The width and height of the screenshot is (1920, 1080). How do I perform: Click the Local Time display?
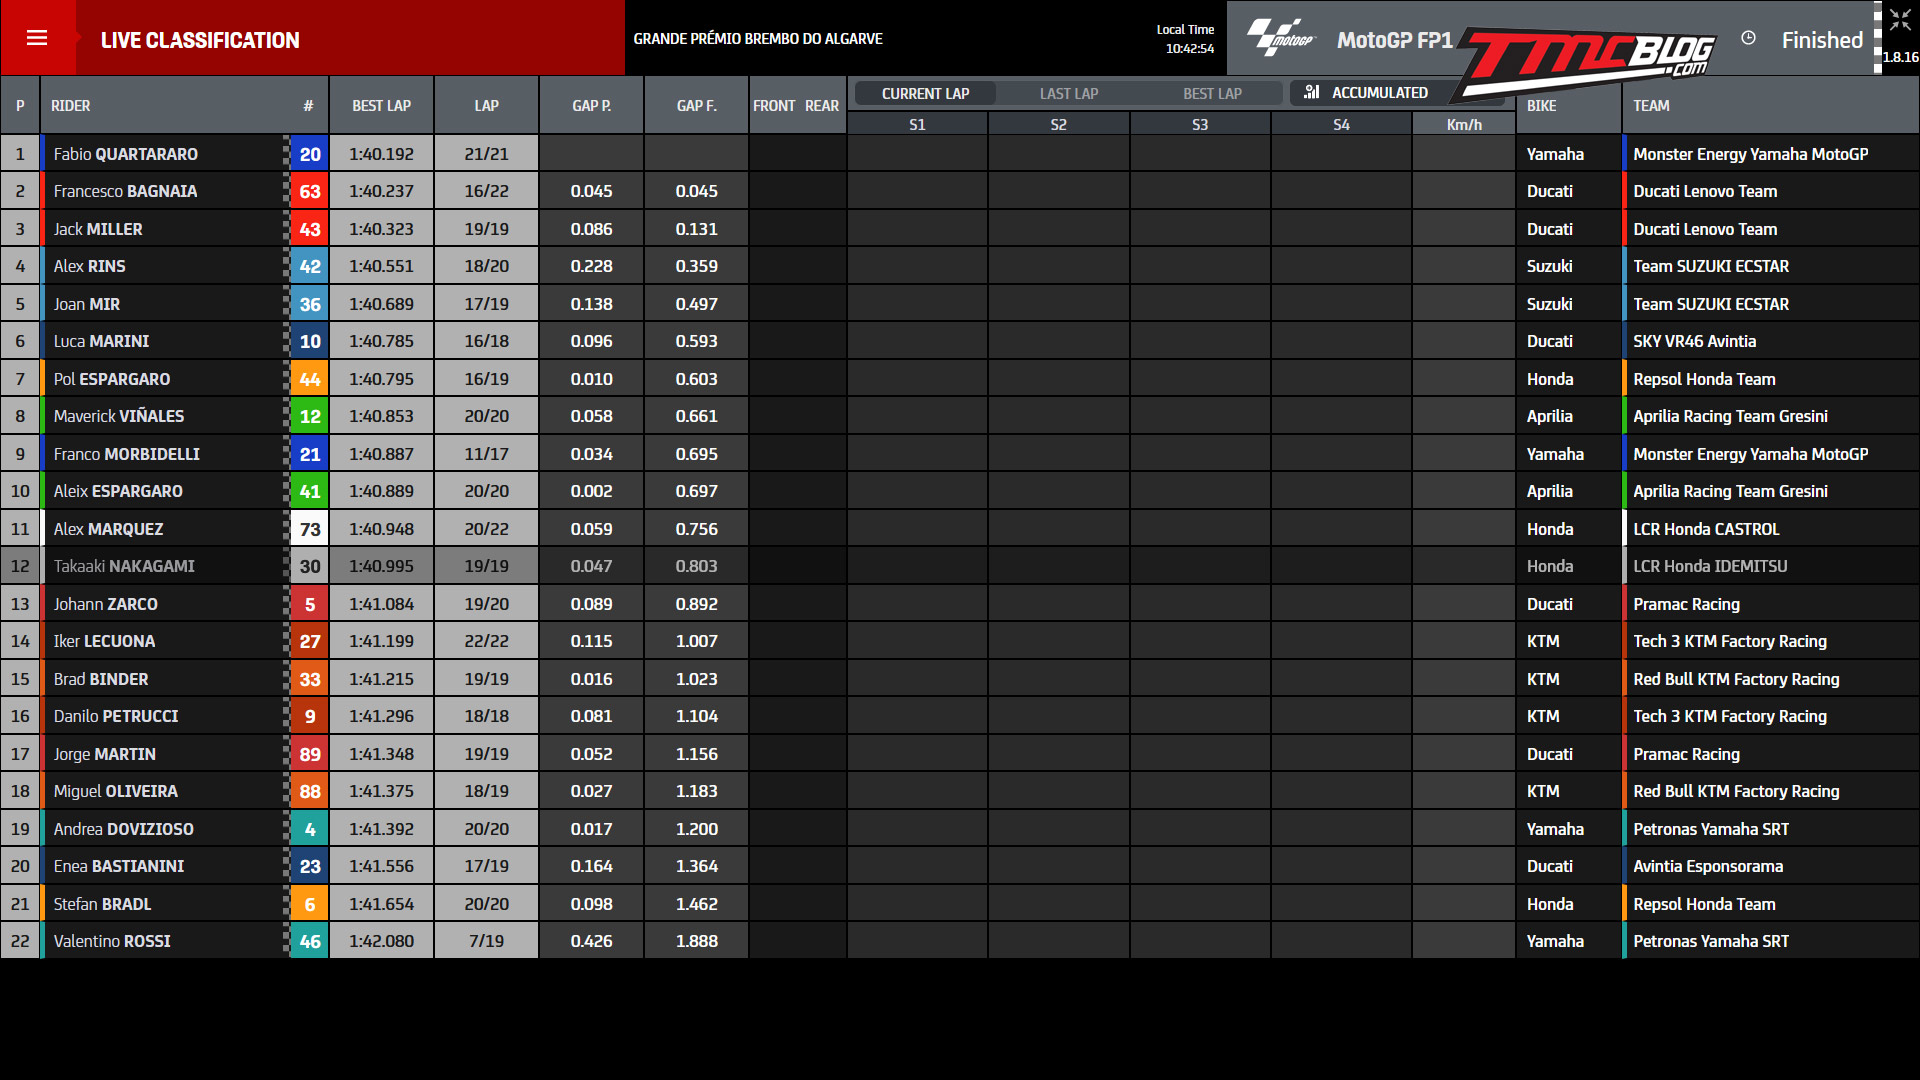(1186, 39)
